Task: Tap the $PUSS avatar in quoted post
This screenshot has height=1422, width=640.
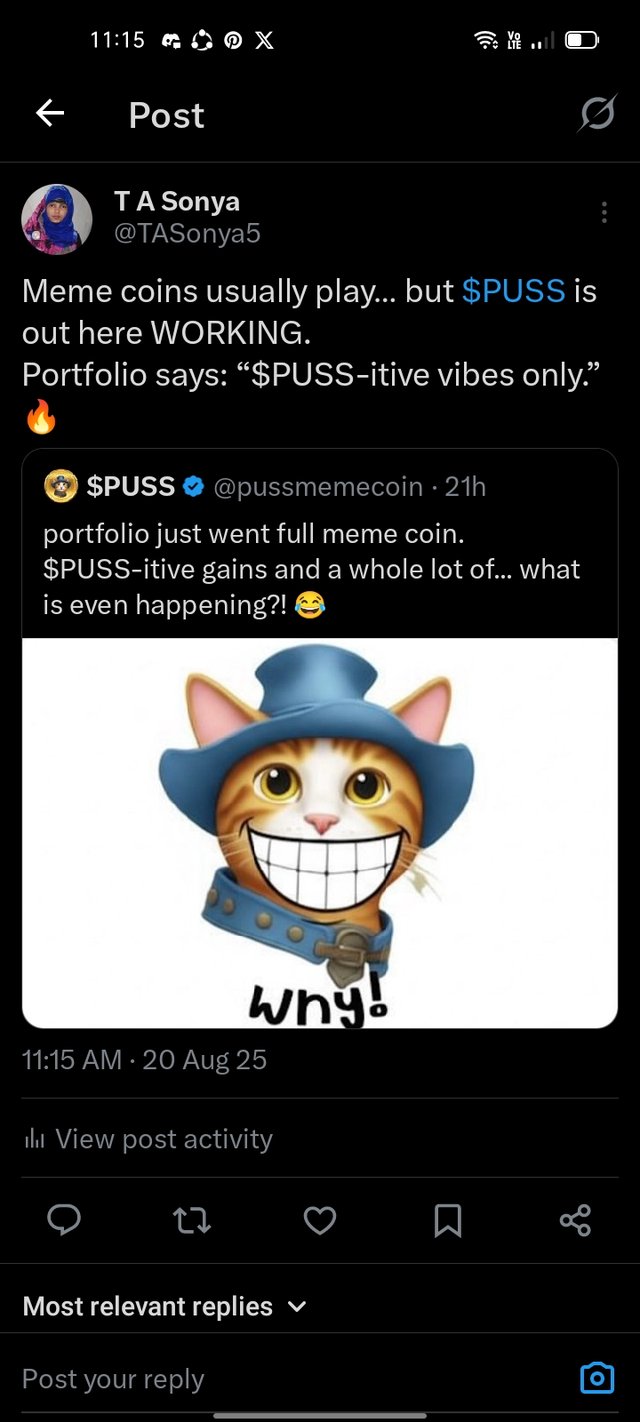Action: coord(61,487)
